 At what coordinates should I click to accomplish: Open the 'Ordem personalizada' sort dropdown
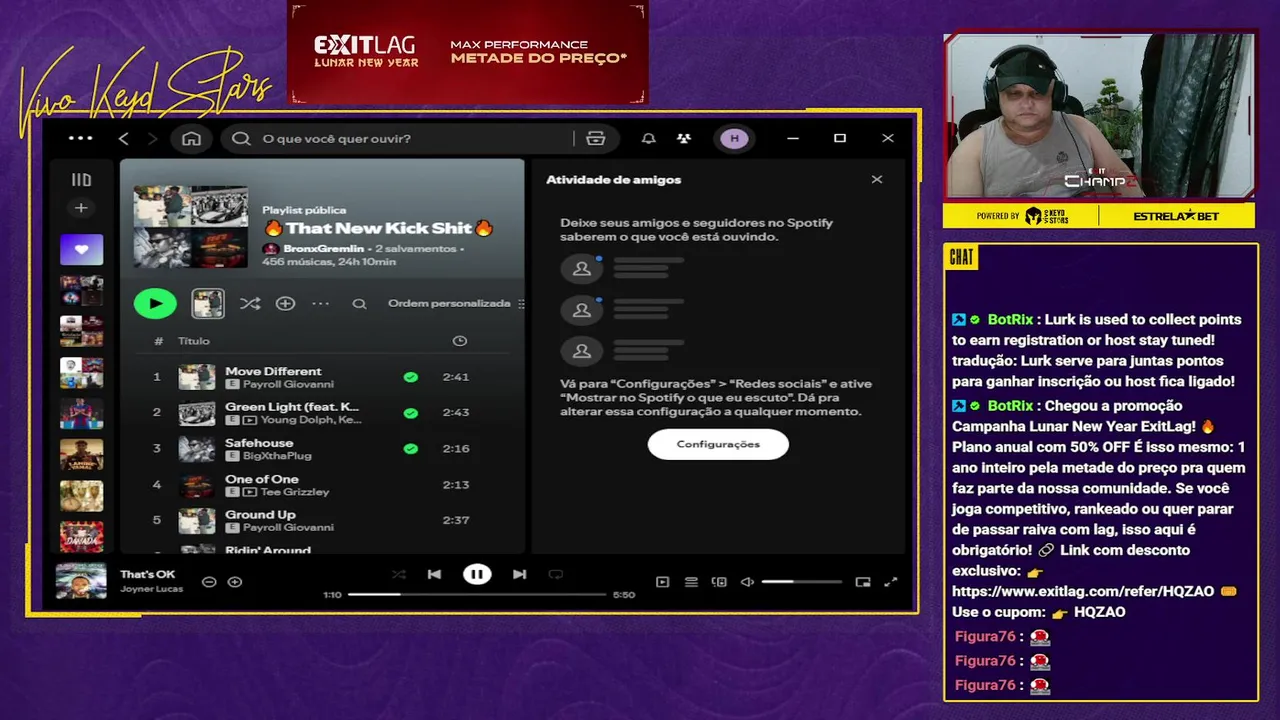(456, 303)
